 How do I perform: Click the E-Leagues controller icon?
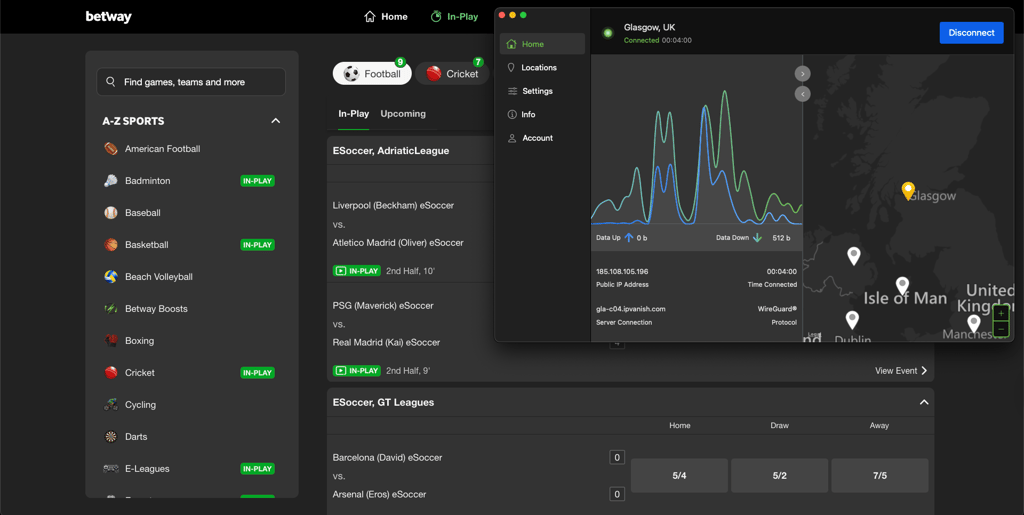[111, 468]
